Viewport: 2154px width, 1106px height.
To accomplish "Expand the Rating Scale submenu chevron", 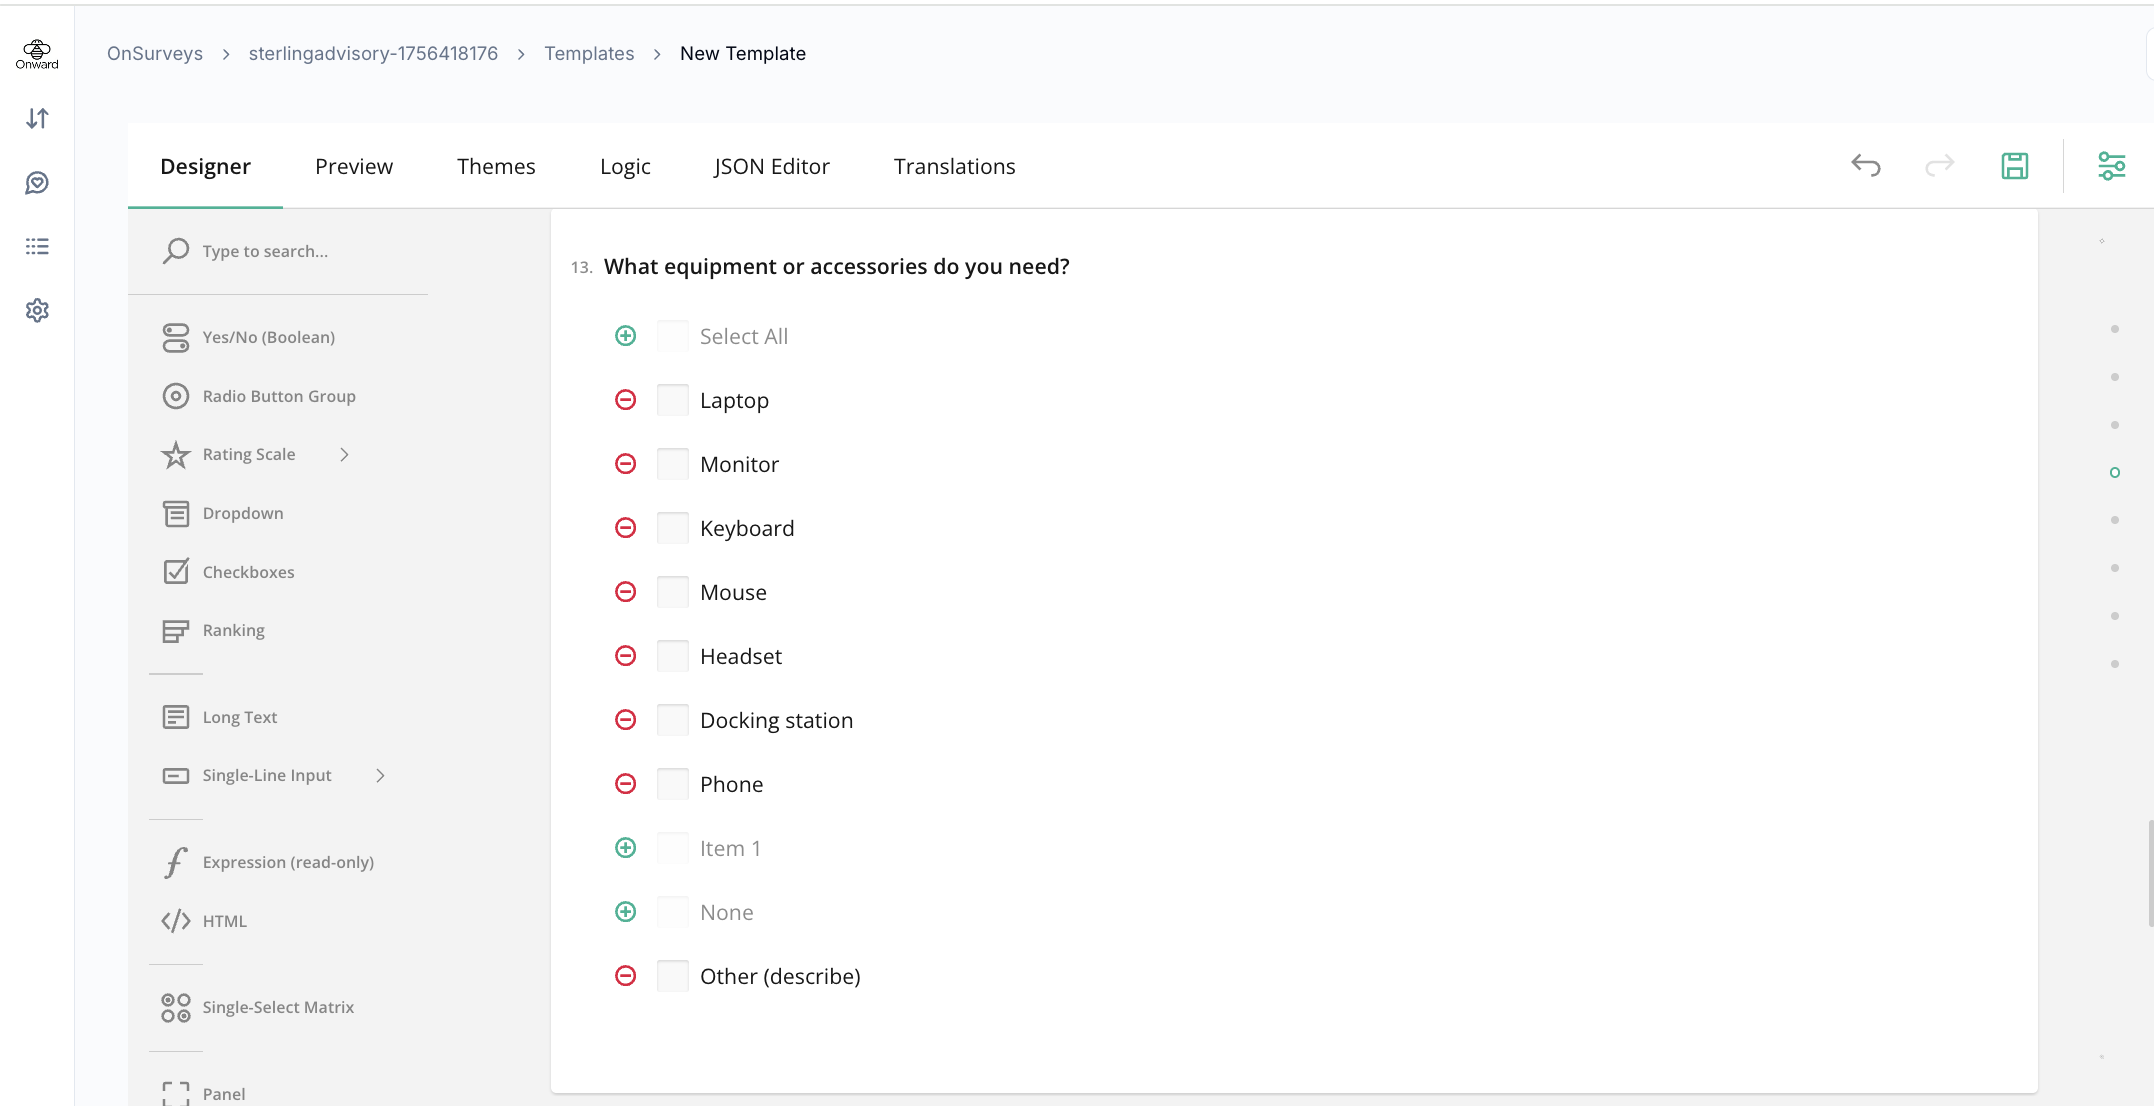I will (x=344, y=454).
